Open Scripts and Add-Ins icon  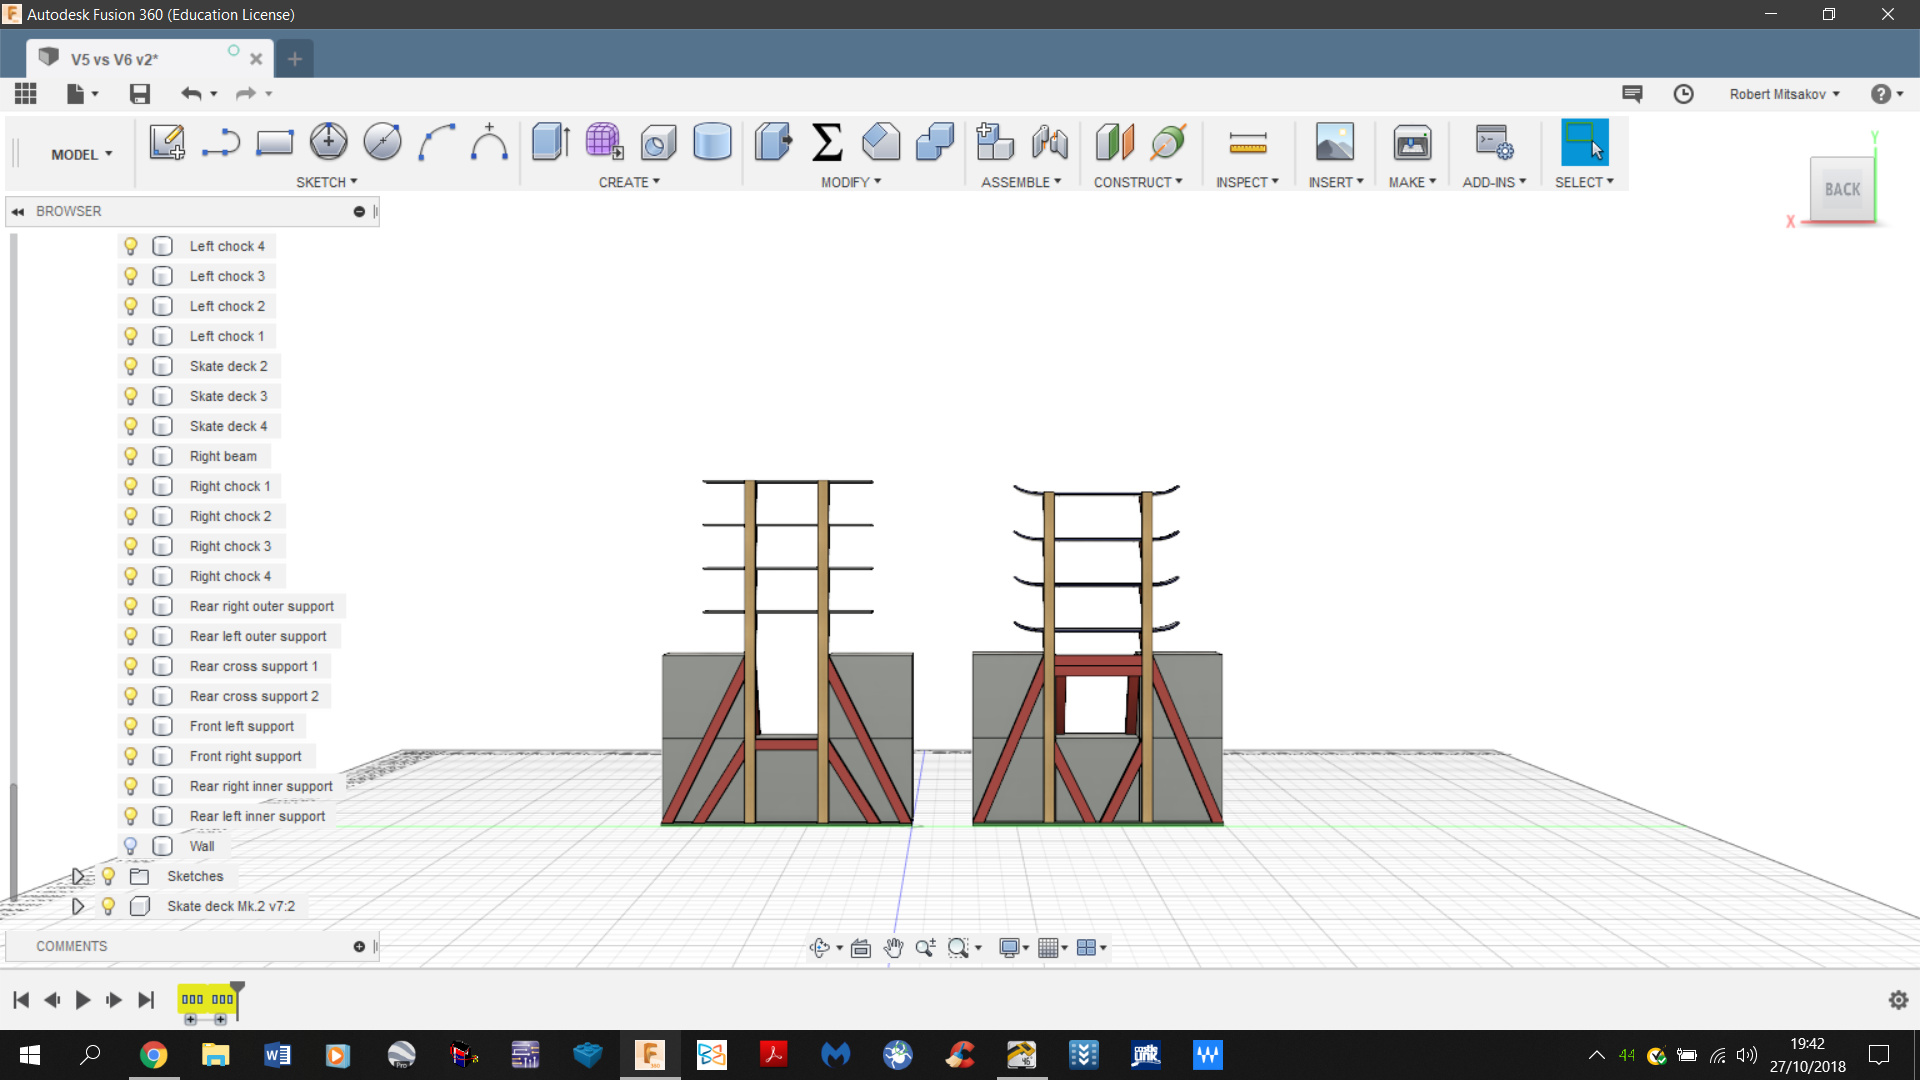1494,142
